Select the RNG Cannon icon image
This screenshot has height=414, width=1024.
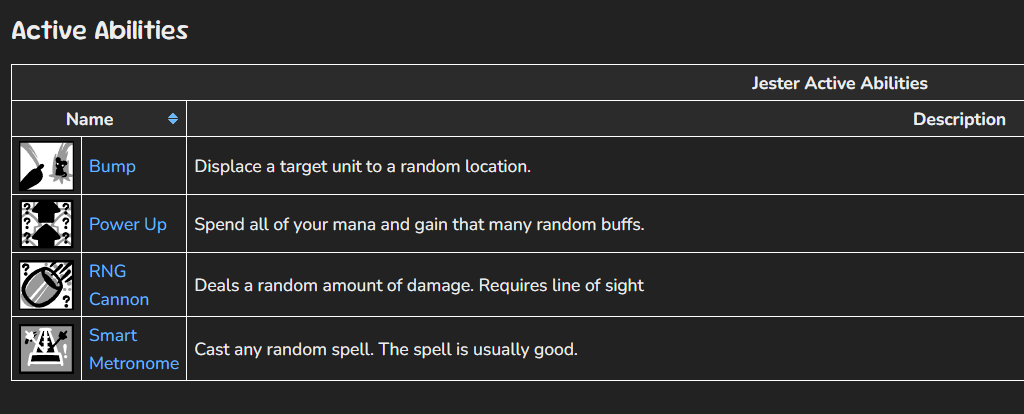46,285
